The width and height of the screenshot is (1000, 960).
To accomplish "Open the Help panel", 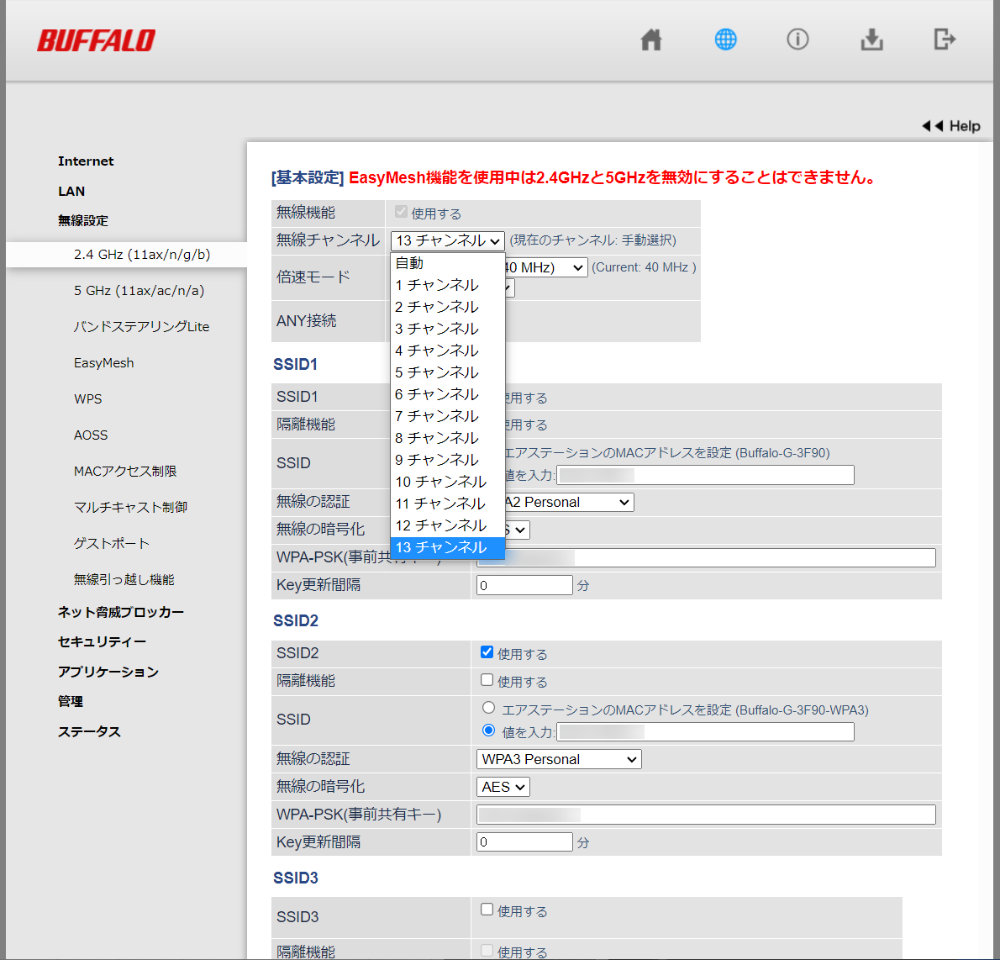I will tap(951, 126).
